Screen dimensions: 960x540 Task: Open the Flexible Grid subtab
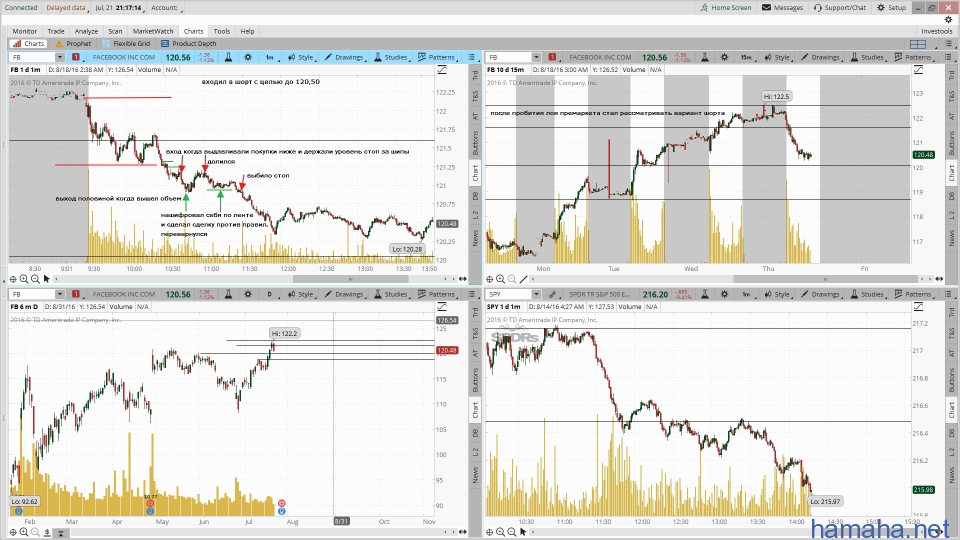click(126, 43)
